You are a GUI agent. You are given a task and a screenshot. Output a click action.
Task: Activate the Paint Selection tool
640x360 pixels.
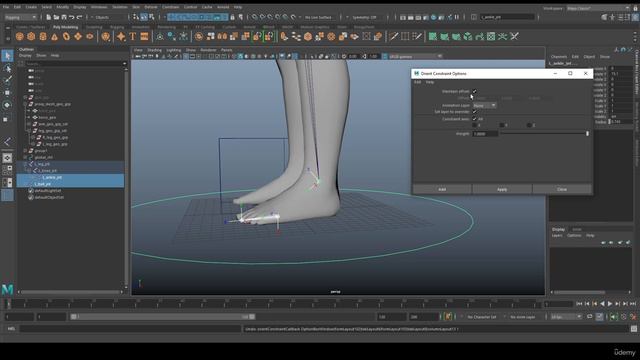coord(7,80)
